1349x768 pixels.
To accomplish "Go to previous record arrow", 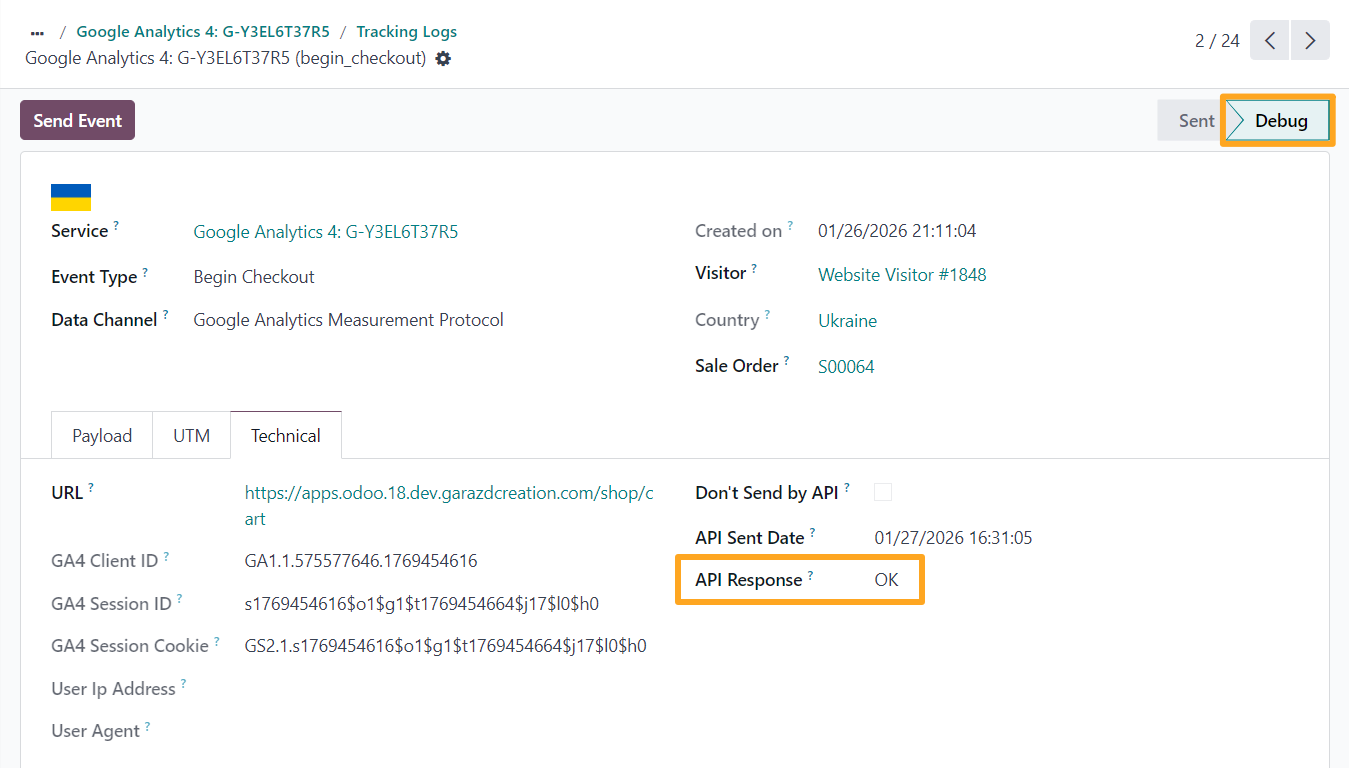I will pyautogui.click(x=1270, y=40).
